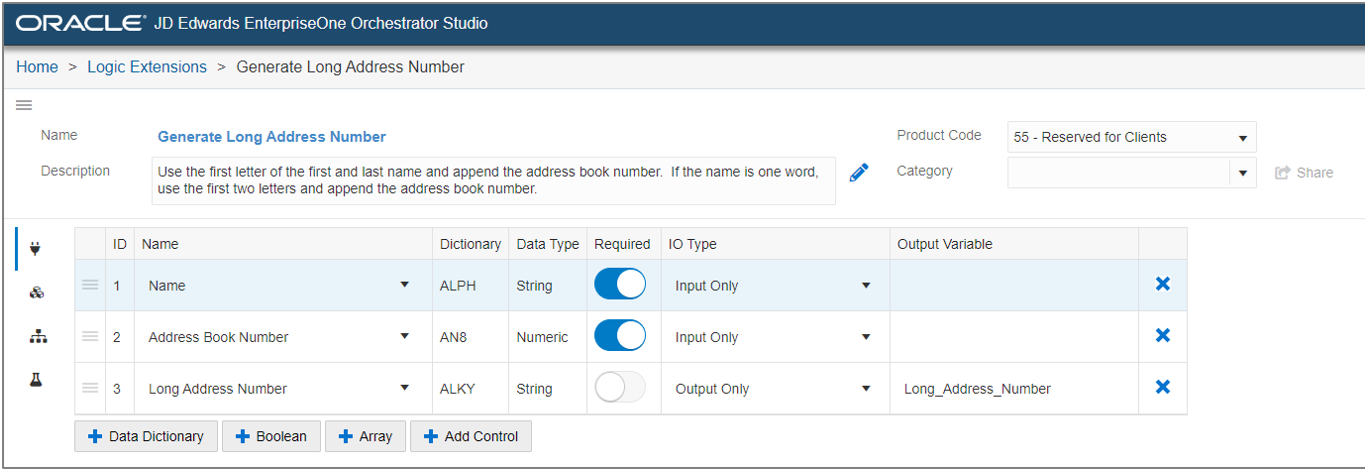Screen dimensions: 1365x472
Task: Click the Description text field
Action: click(x=494, y=180)
